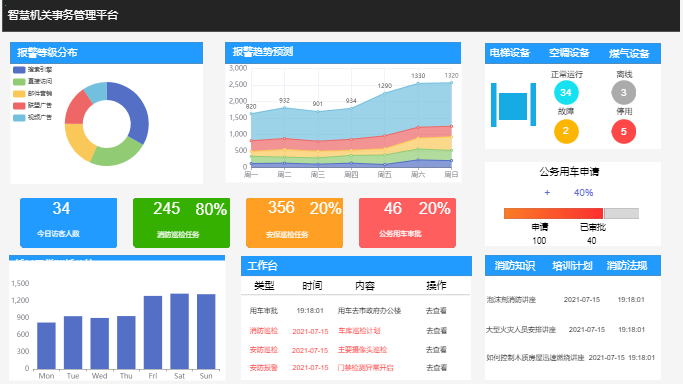This screenshot has width=683, height=384.
Task: Click the cyan 34 normal-running status circle
Action: (566, 93)
